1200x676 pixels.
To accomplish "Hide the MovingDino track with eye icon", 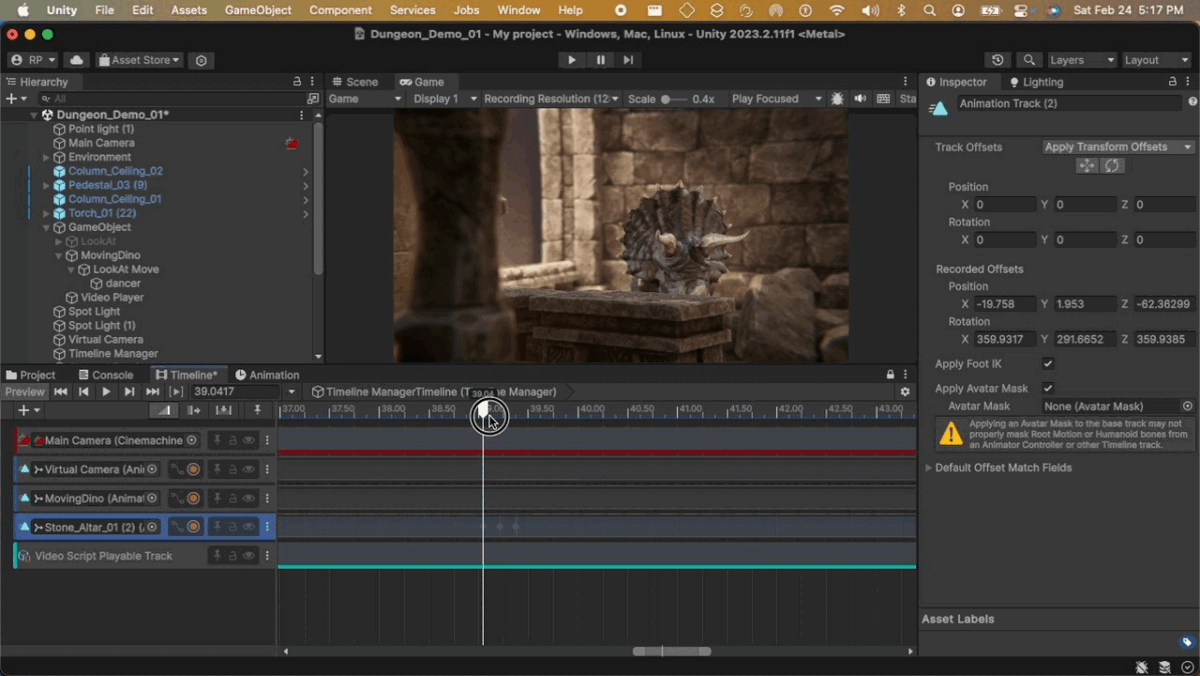I will point(249,498).
